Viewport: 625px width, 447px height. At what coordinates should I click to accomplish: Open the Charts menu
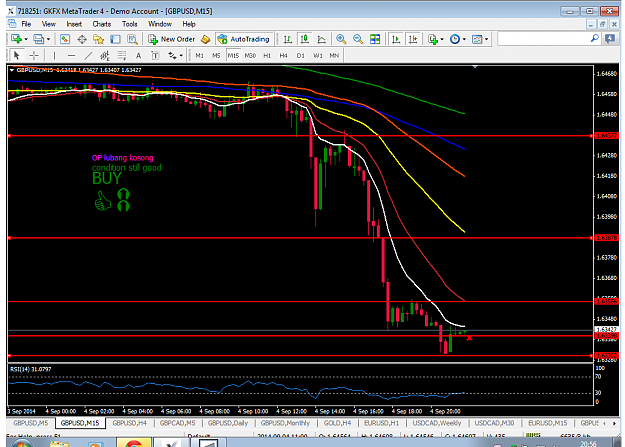(x=102, y=24)
